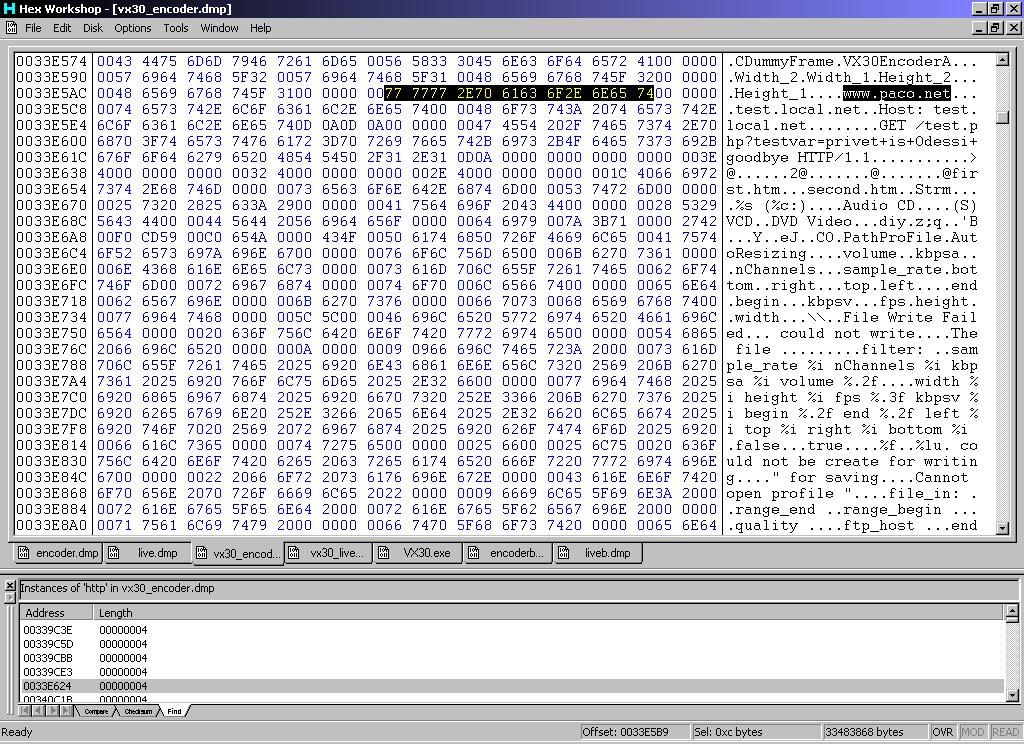
Task: Select the Find results tab
Action: (x=174, y=711)
